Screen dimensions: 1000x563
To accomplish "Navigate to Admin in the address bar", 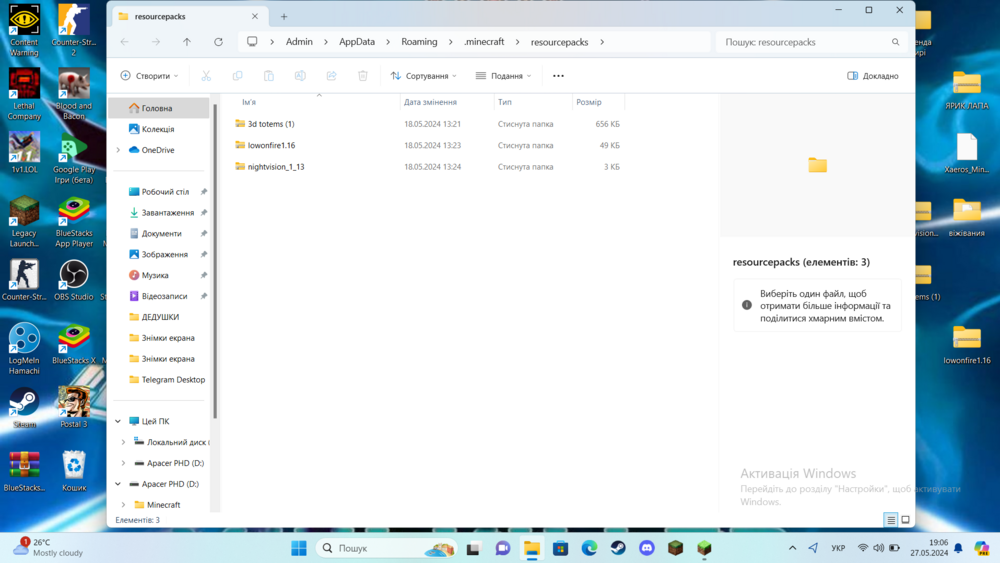I will (299, 42).
